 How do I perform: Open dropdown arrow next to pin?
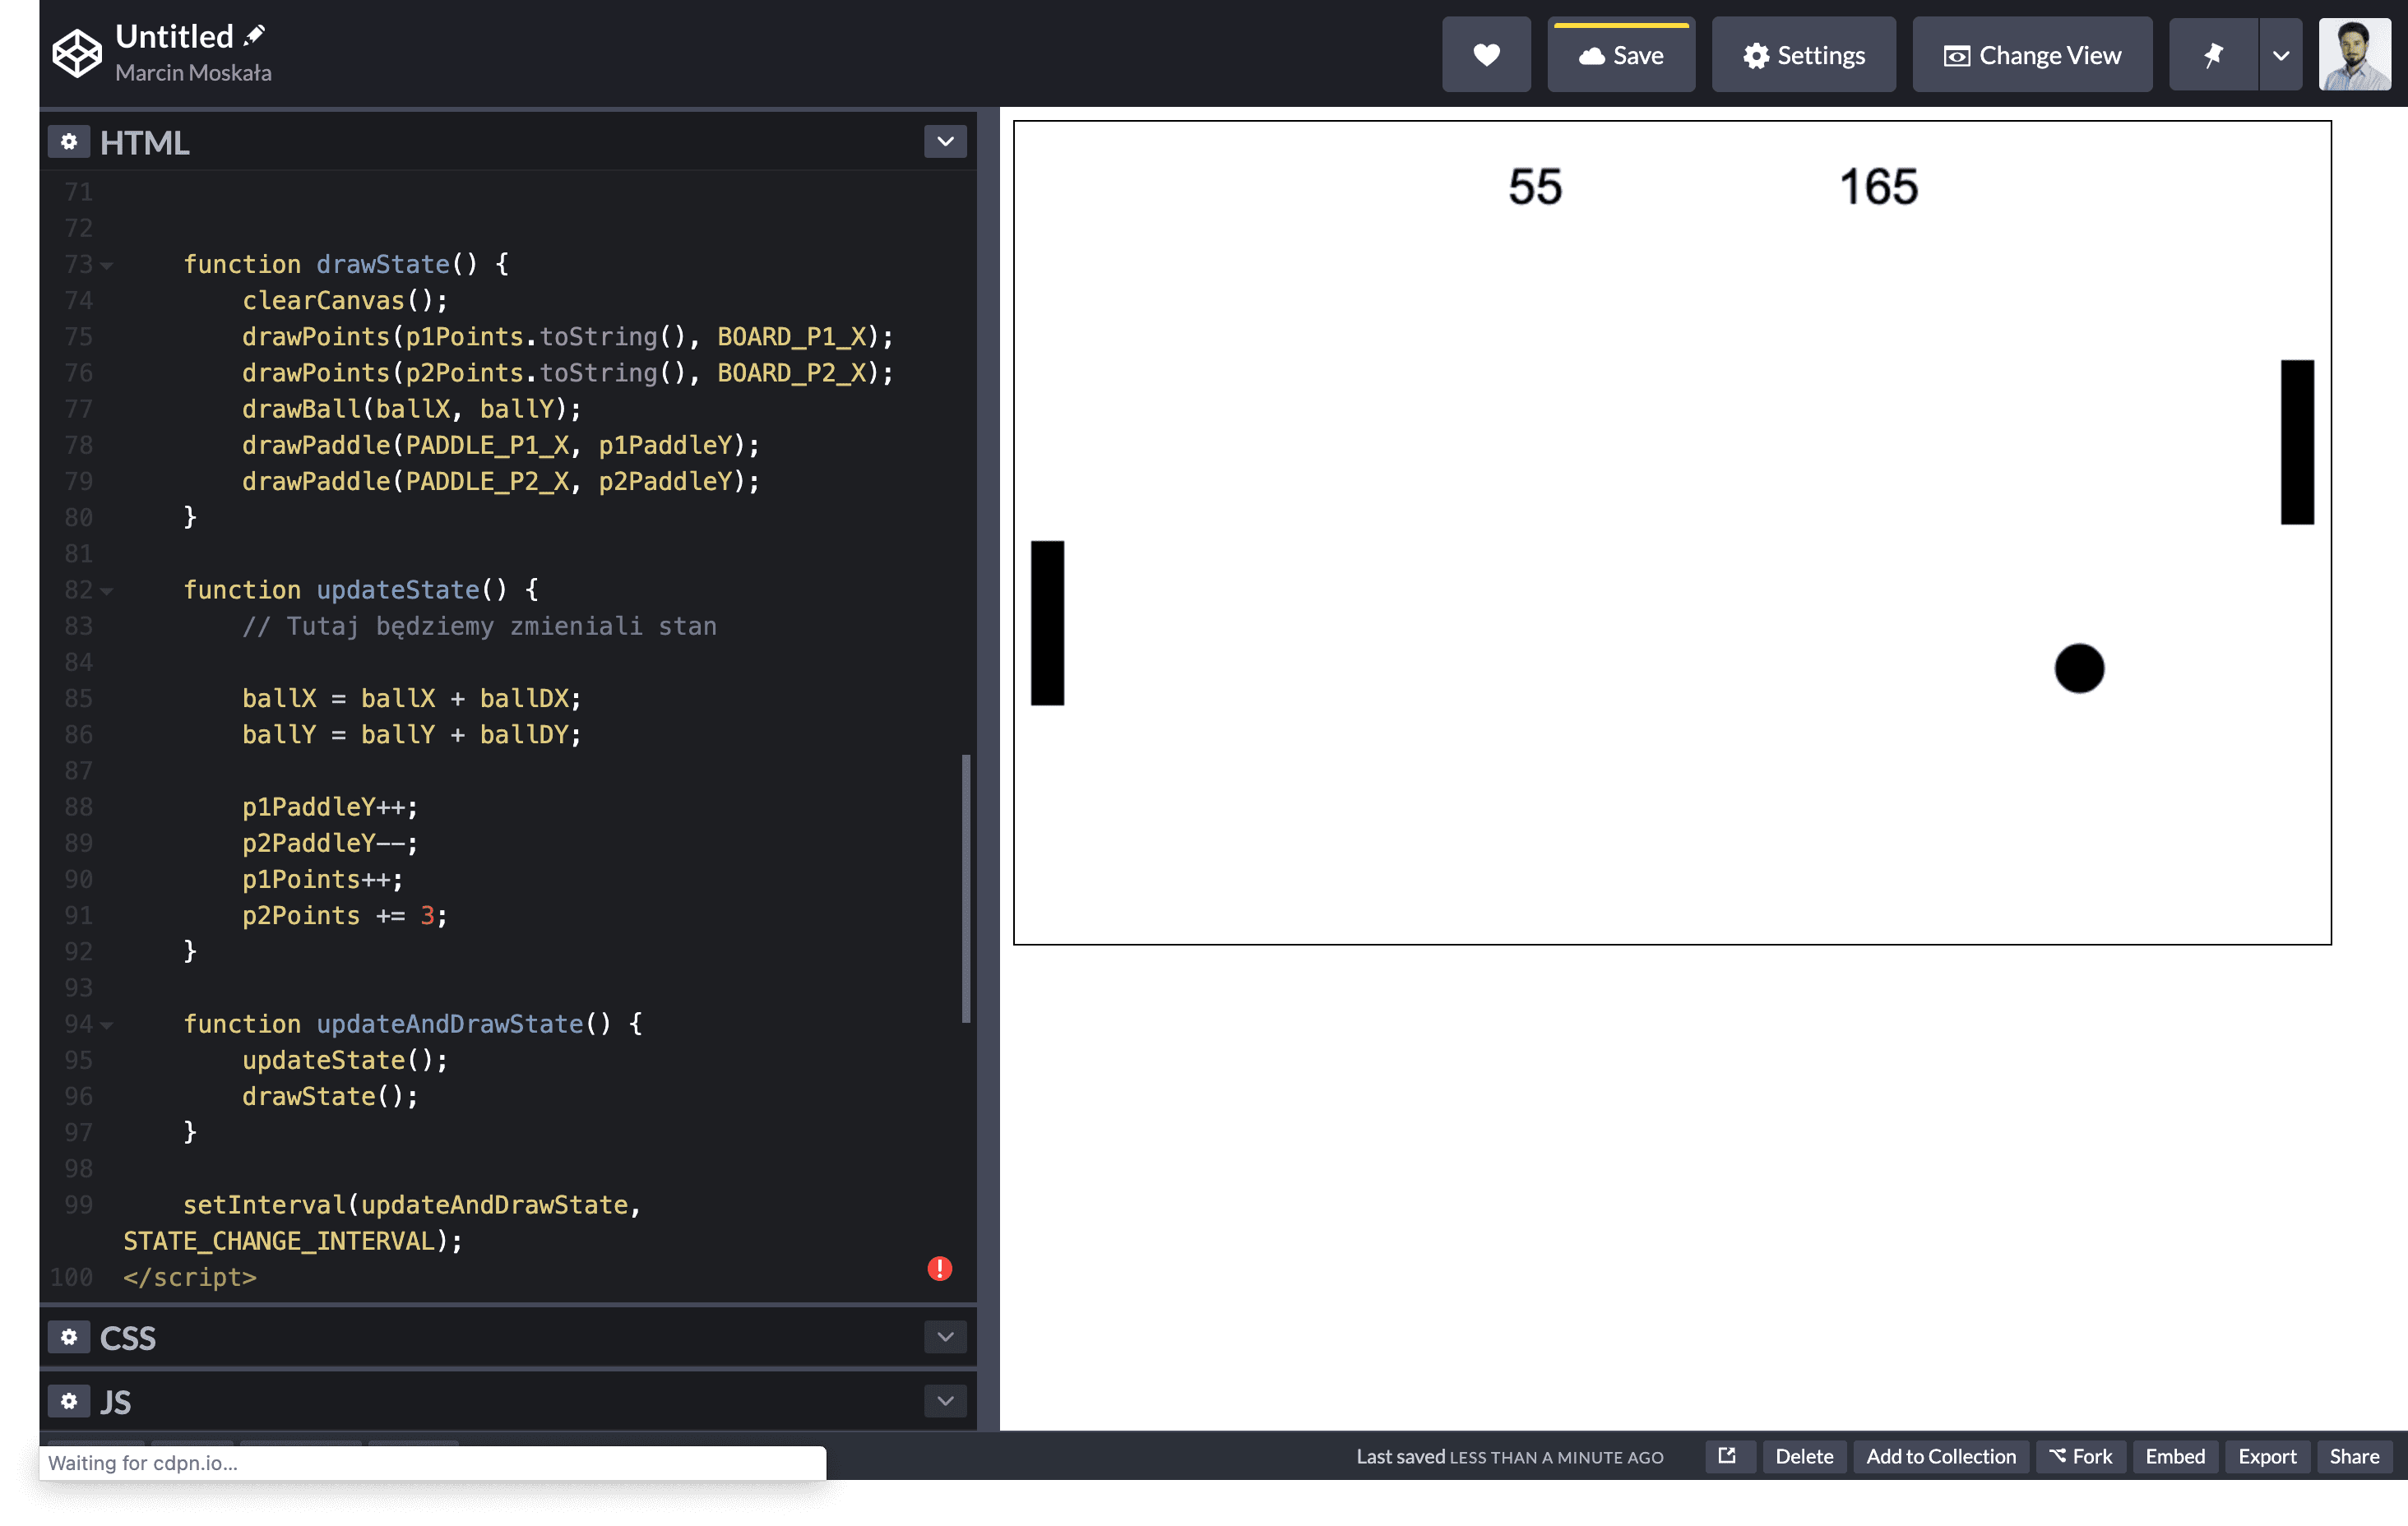[x=2280, y=55]
